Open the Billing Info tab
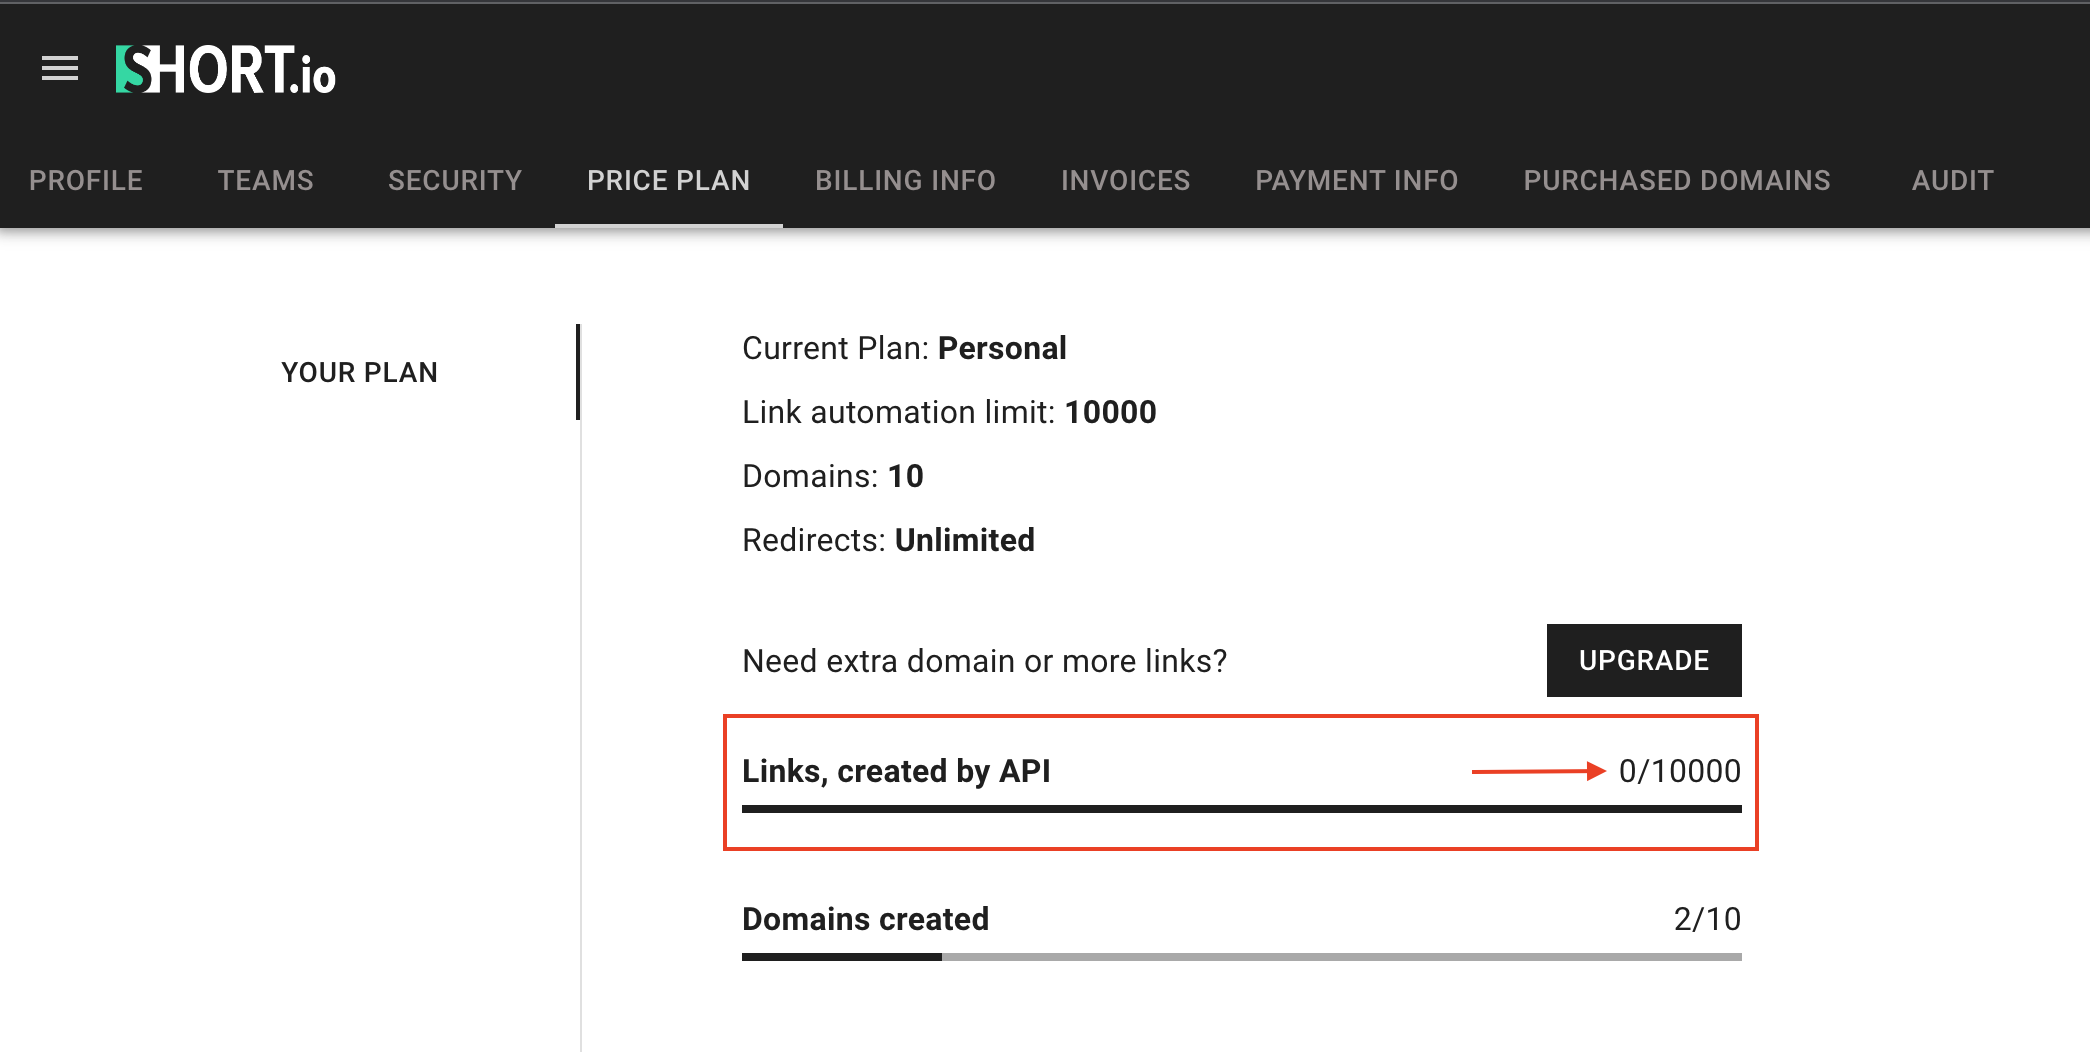 (x=905, y=180)
